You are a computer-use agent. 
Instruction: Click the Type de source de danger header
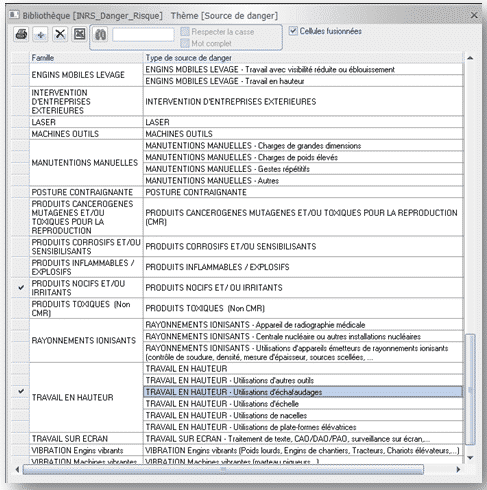pos(303,58)
